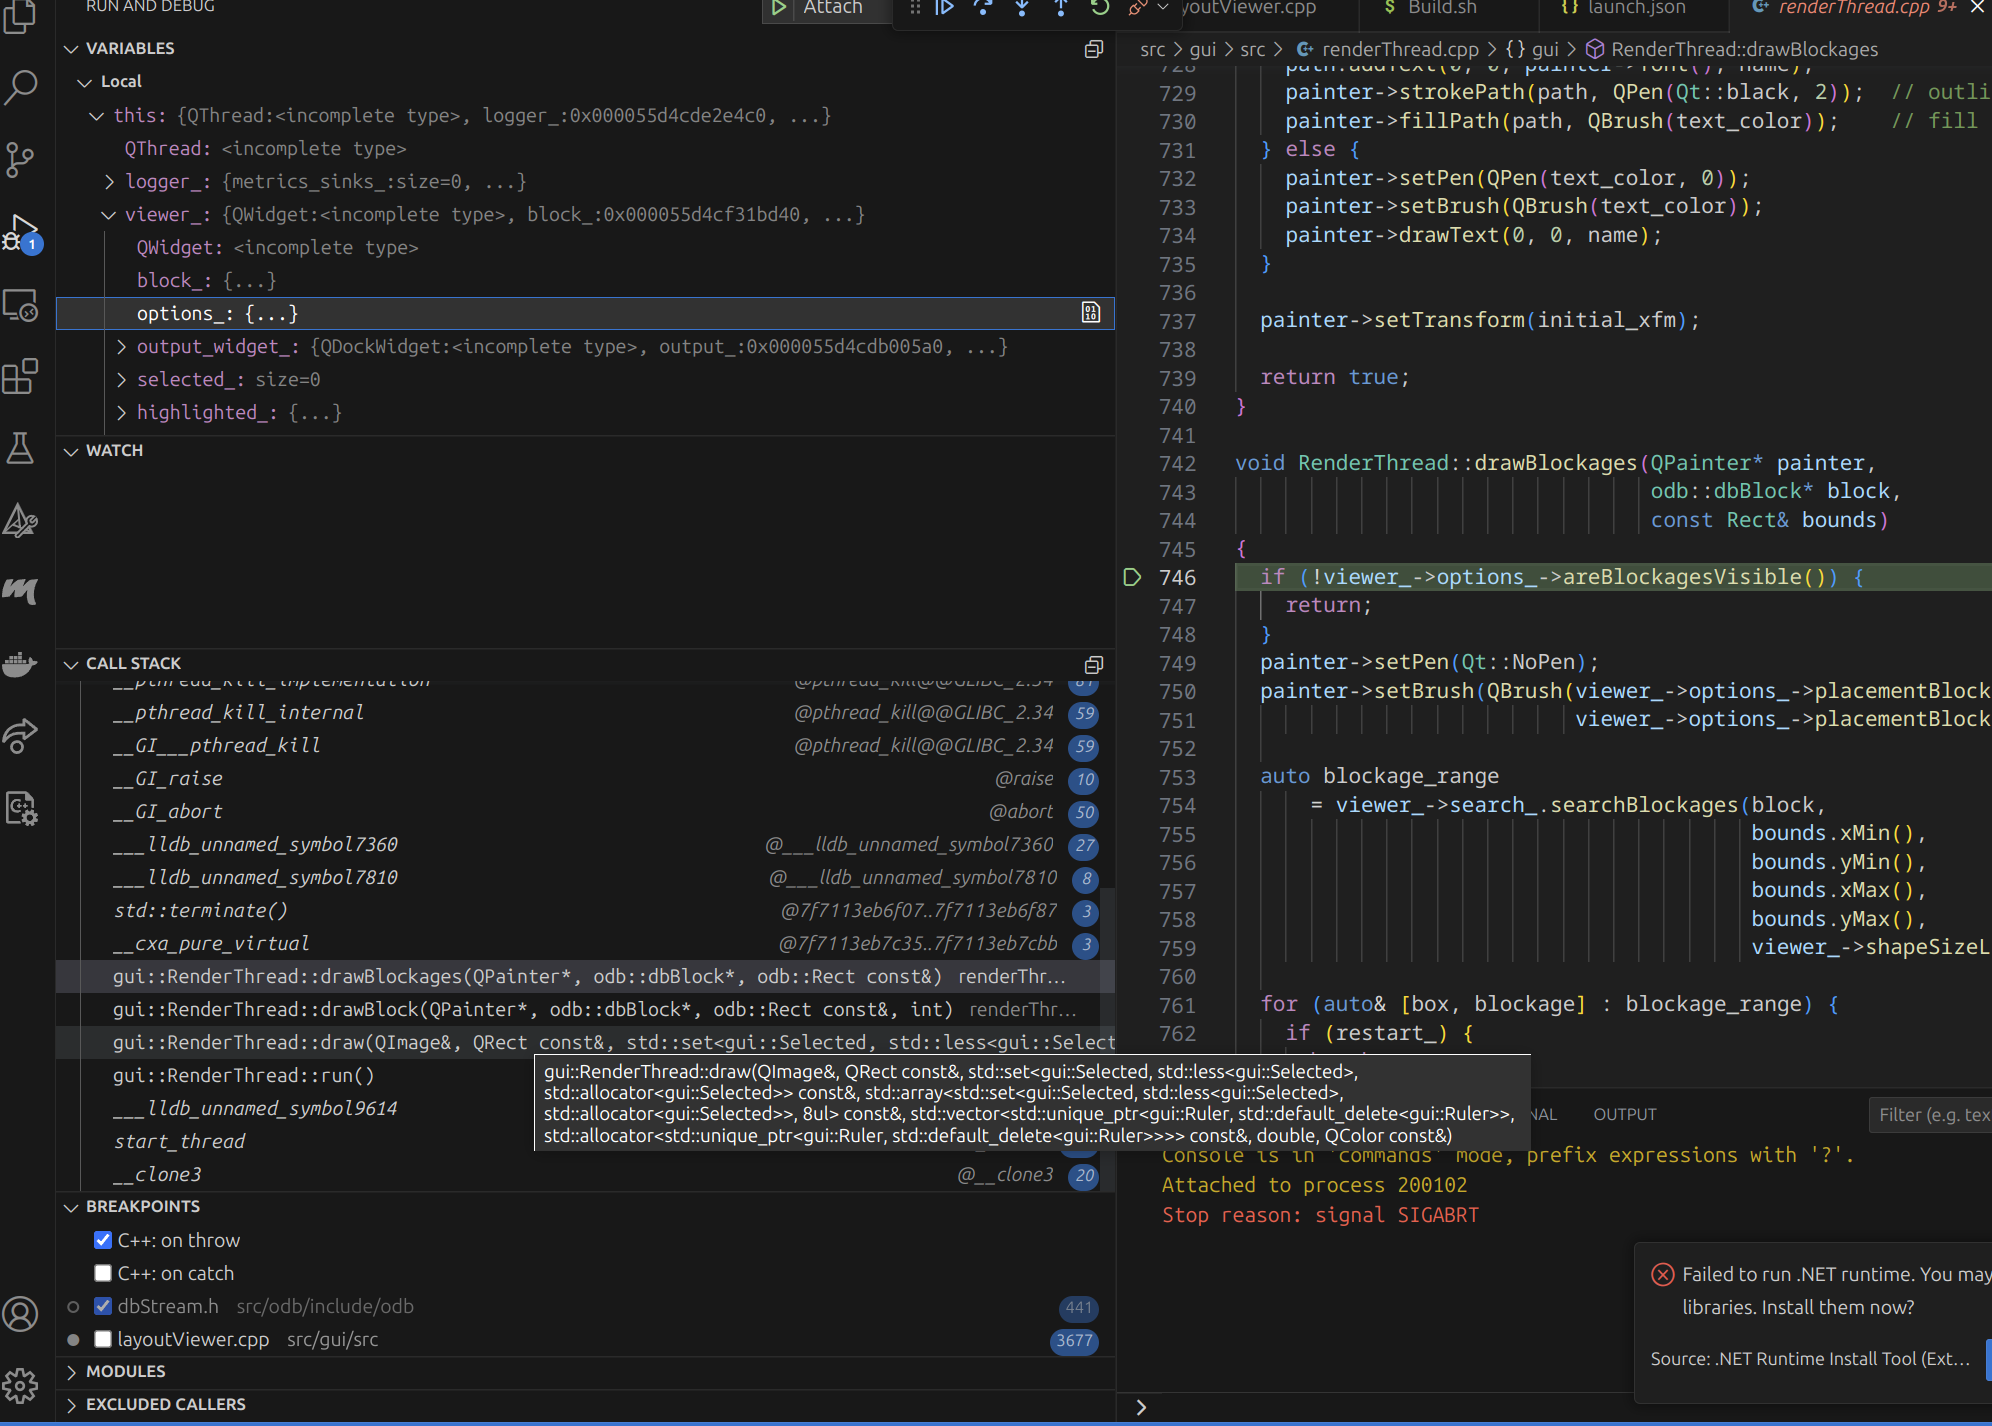Enable the C++: on catch breakpoint

(103, 1272)
